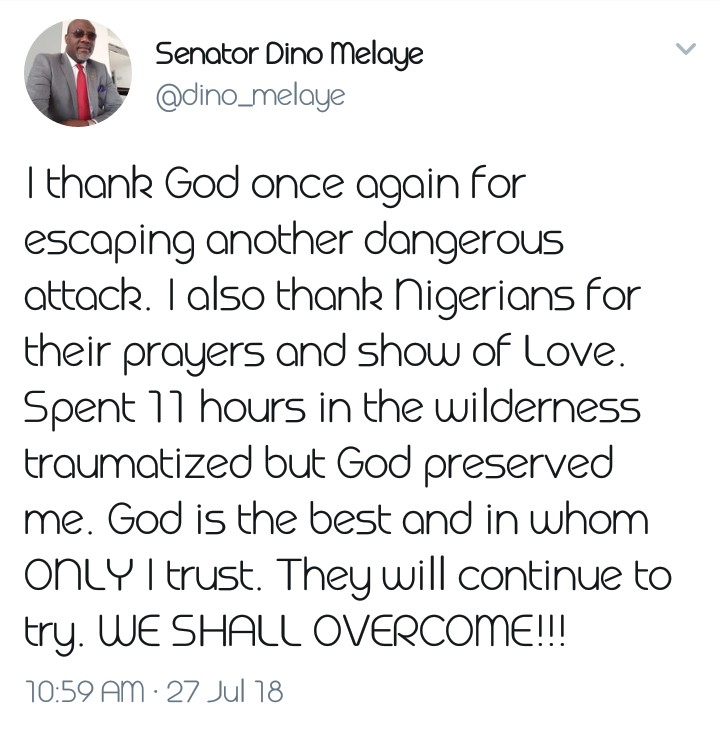Click the text They will continue to
Image resolution: width=720 pixels, height=733 pixels.
477,578
